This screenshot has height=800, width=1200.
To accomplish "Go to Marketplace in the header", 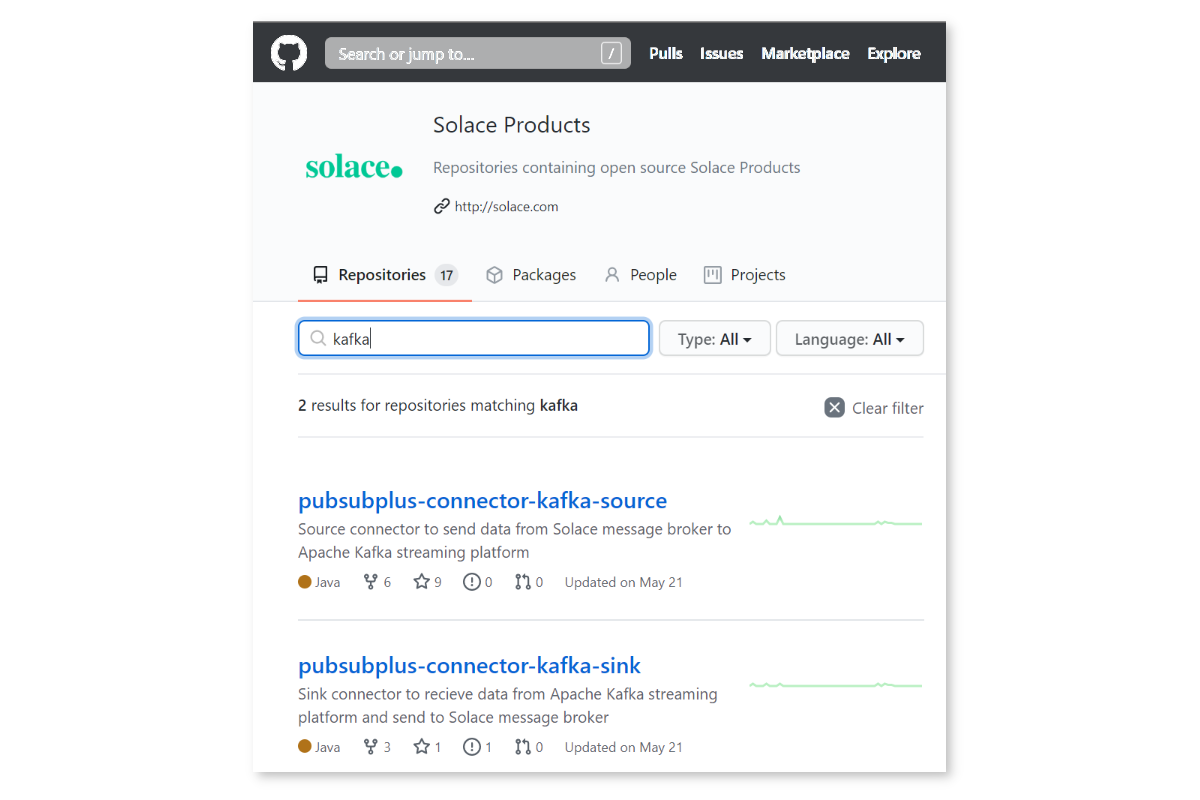I will coord(805,53).
